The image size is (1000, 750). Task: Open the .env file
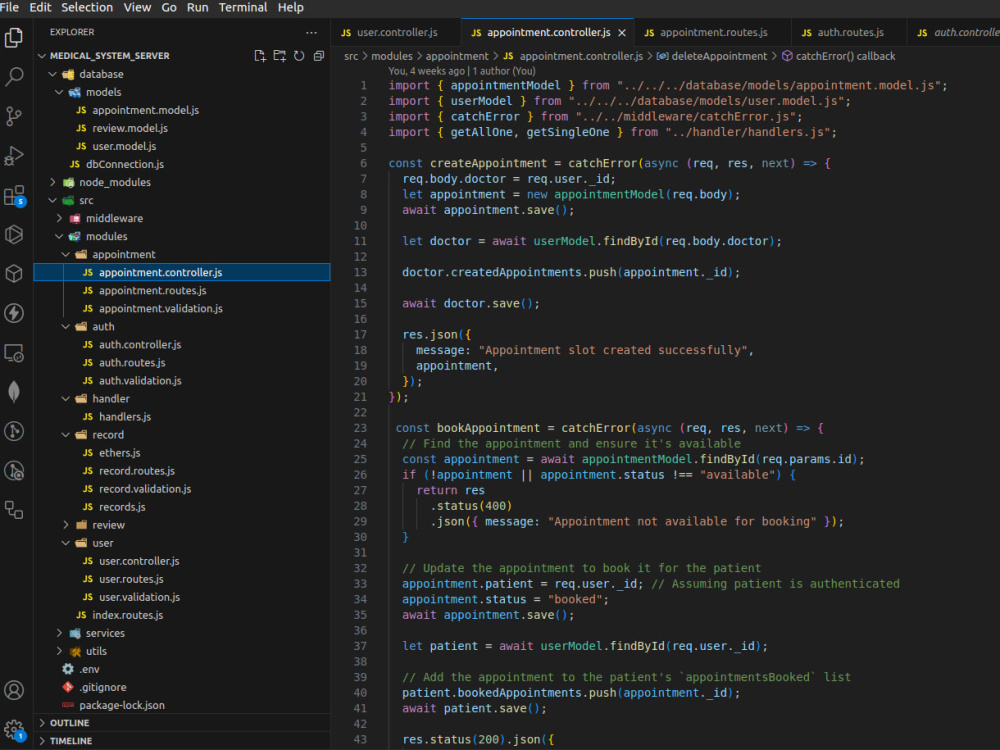click(89, 669)
